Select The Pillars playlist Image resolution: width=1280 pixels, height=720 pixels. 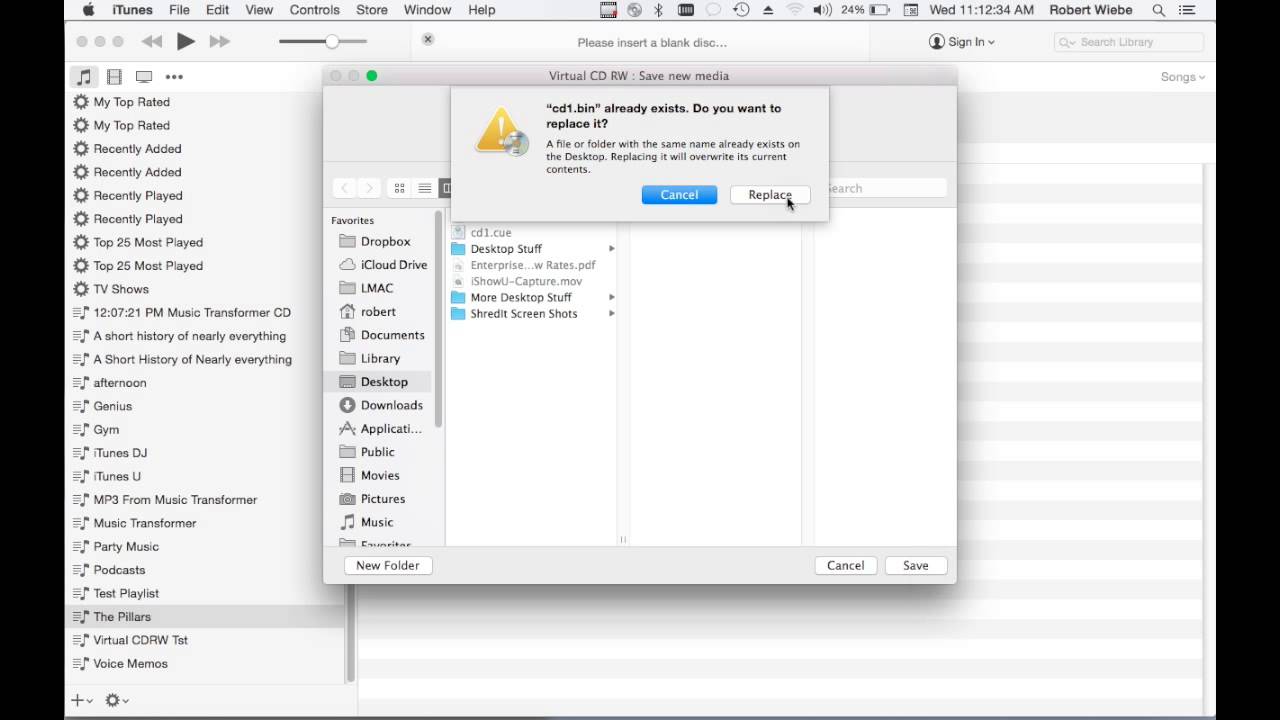click(205, 617)
